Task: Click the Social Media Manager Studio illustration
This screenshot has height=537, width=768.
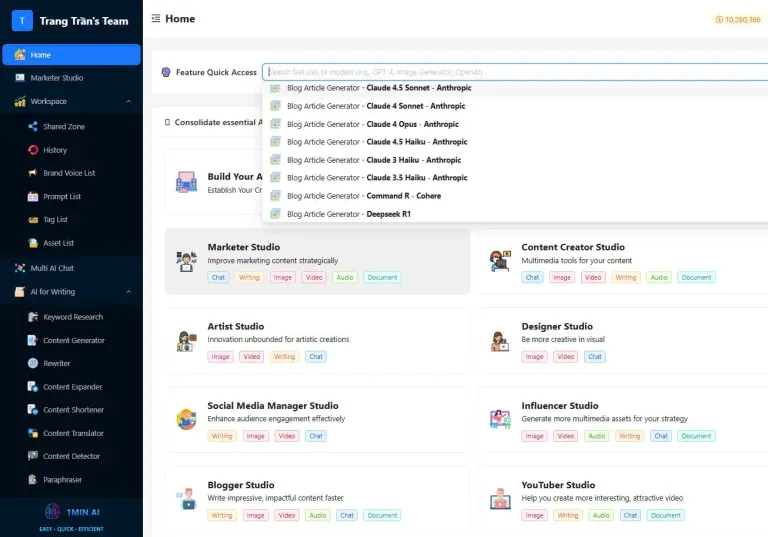Action: click(186, 419)
